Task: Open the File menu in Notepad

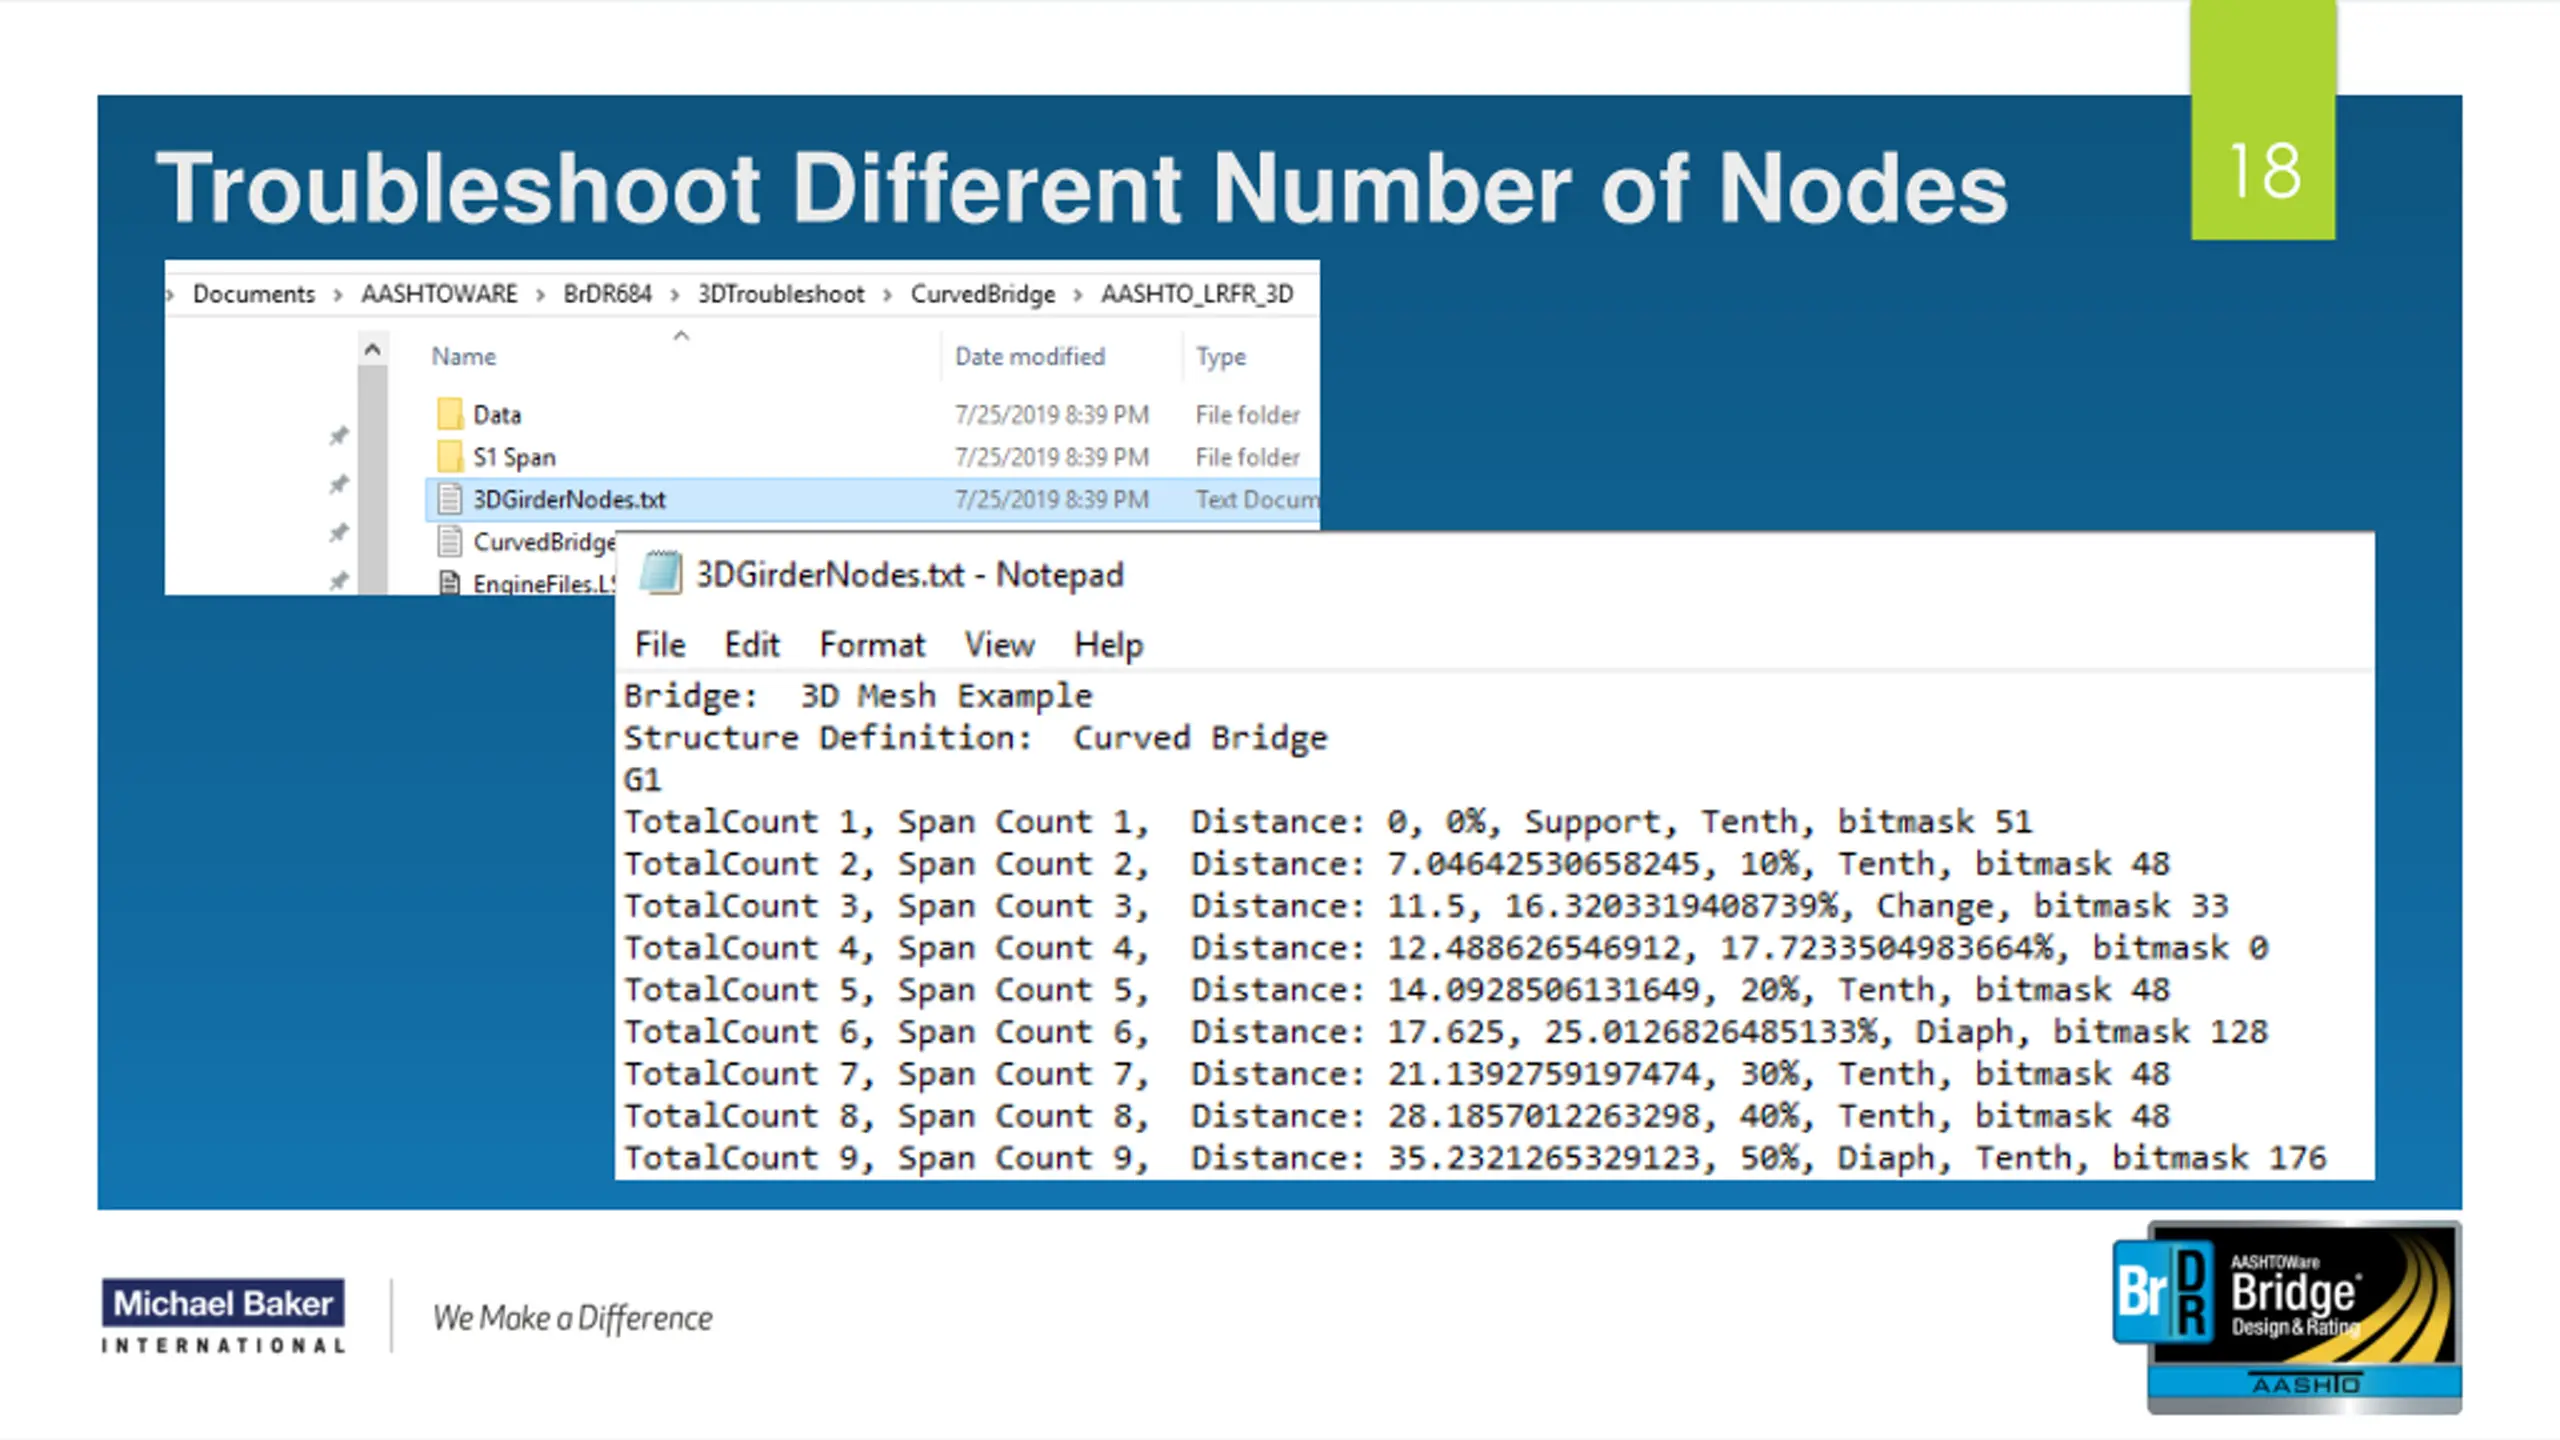Action: pyautogui.click(x=660, y=645)
